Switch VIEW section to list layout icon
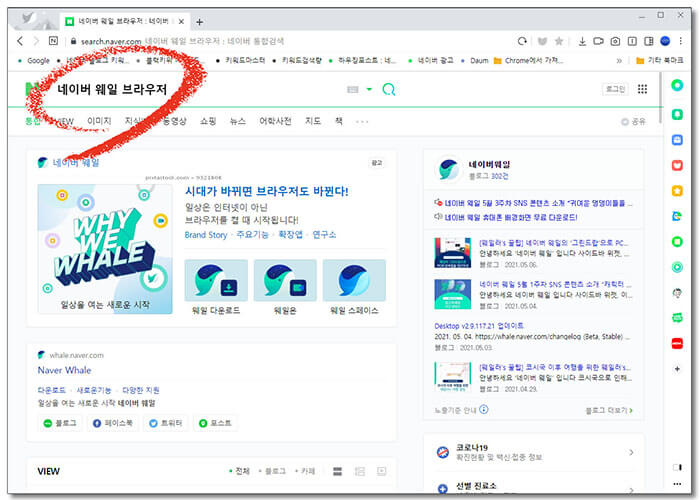This screenshot has width=700, height=500. point(338,471)
